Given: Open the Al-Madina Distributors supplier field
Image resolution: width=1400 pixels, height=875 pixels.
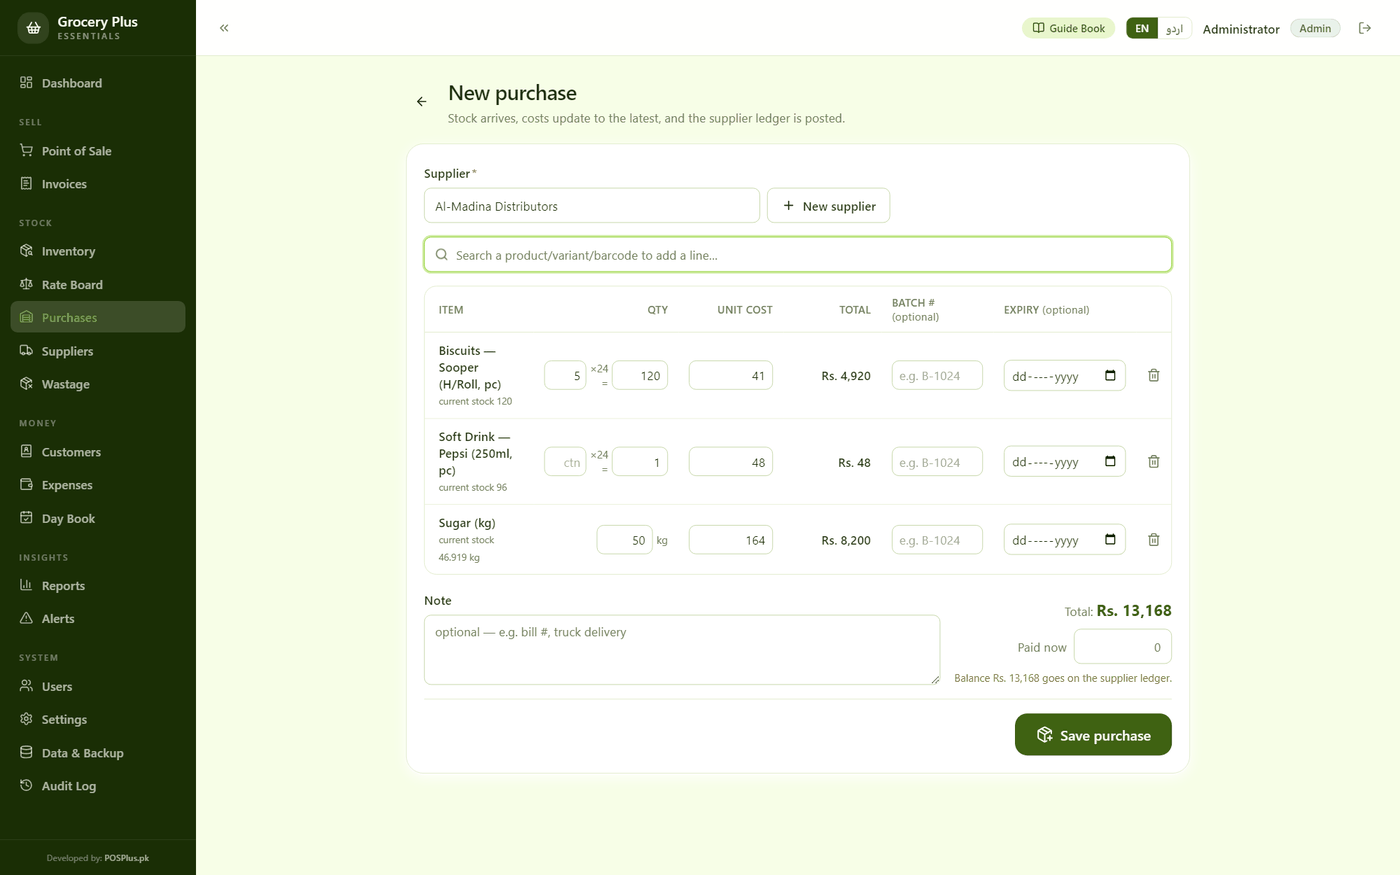Looking at the screenshot, I should 592,206.
